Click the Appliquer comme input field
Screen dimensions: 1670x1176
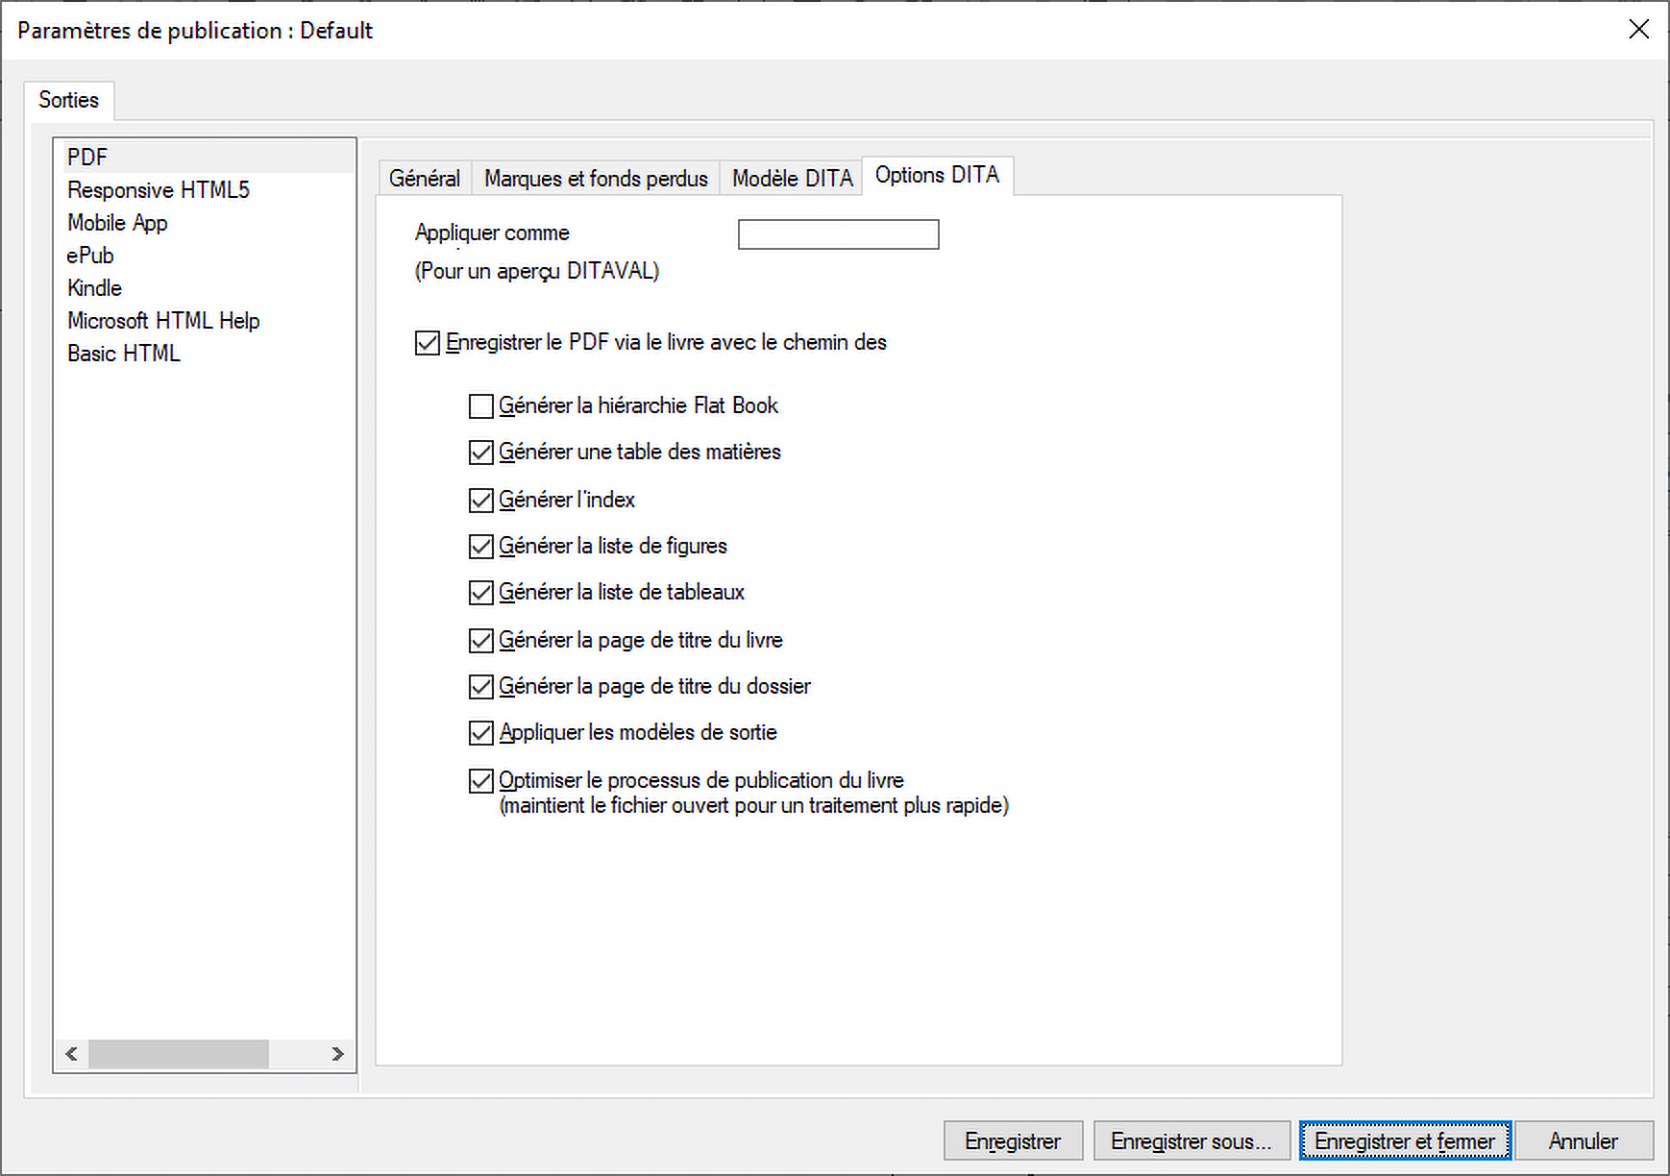838,234
